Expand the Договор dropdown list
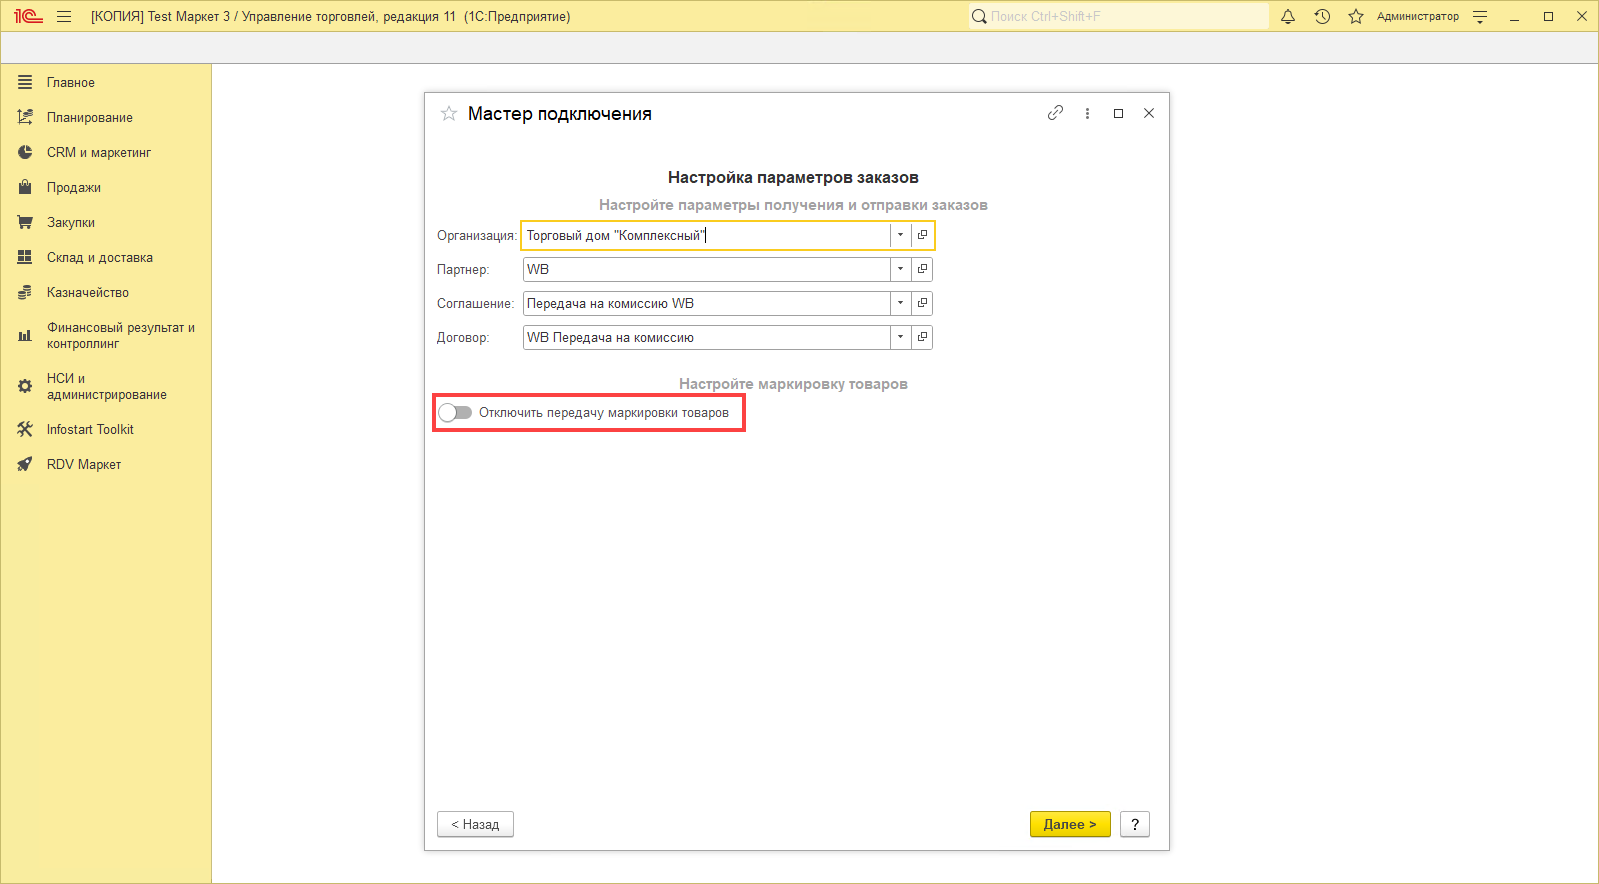1599x884 pixels. tap(900, 337)
